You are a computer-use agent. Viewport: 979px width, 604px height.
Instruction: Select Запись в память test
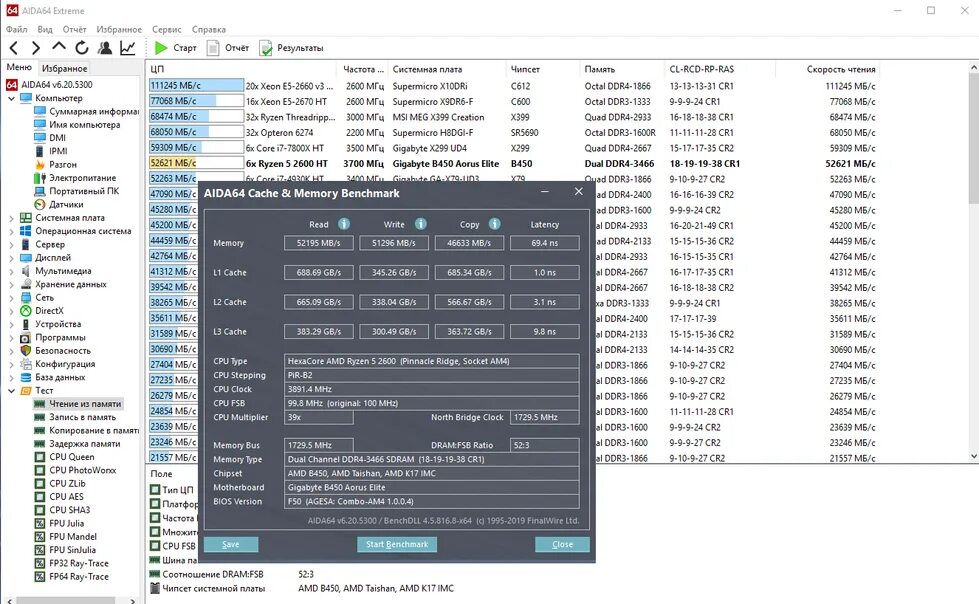pyautogui.click(x=76, y=417)
